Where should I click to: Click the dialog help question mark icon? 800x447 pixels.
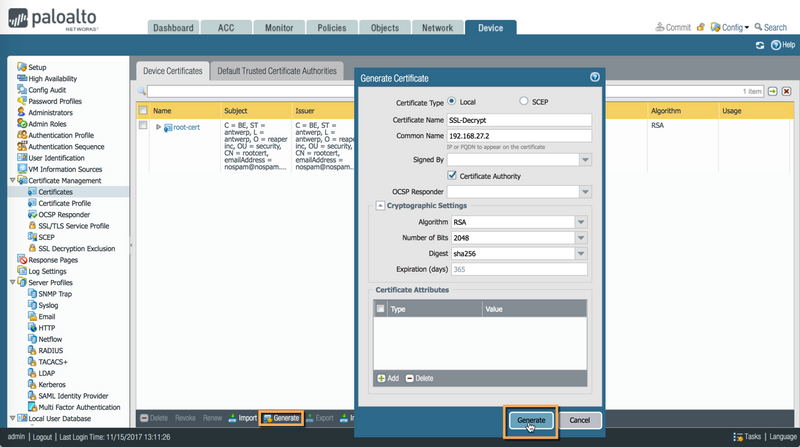coord(595,77)
